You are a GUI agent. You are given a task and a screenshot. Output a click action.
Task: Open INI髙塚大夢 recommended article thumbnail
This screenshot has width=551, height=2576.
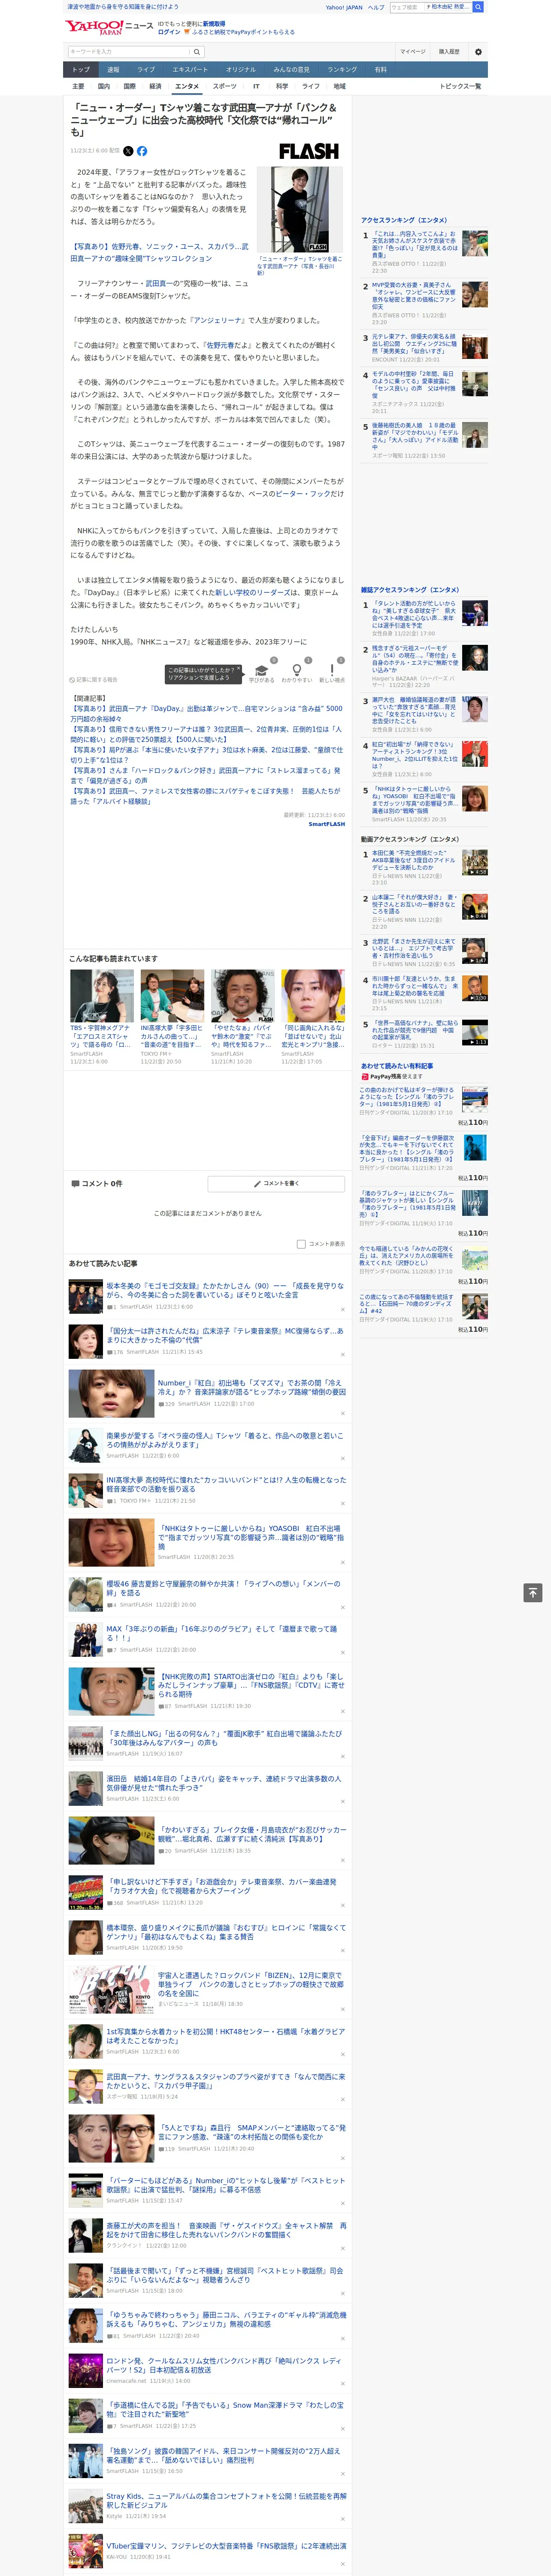172,995
